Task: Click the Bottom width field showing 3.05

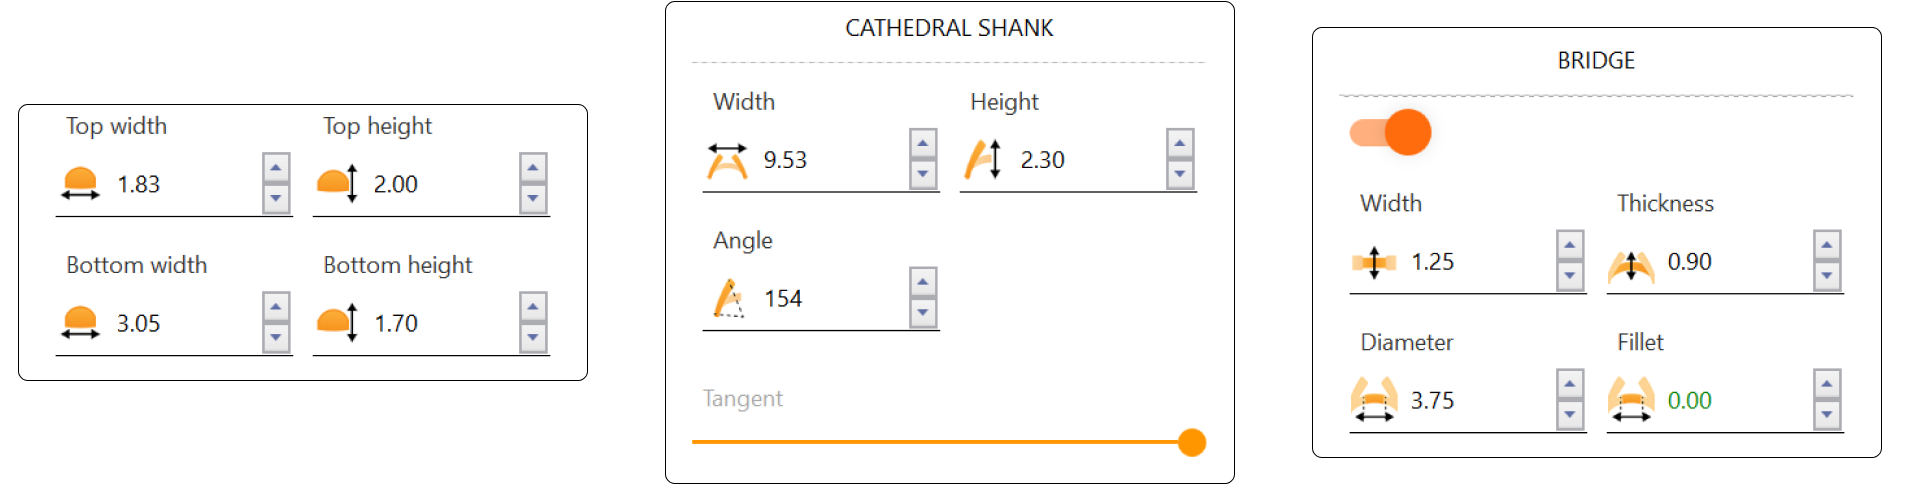Action: (180, 324)
